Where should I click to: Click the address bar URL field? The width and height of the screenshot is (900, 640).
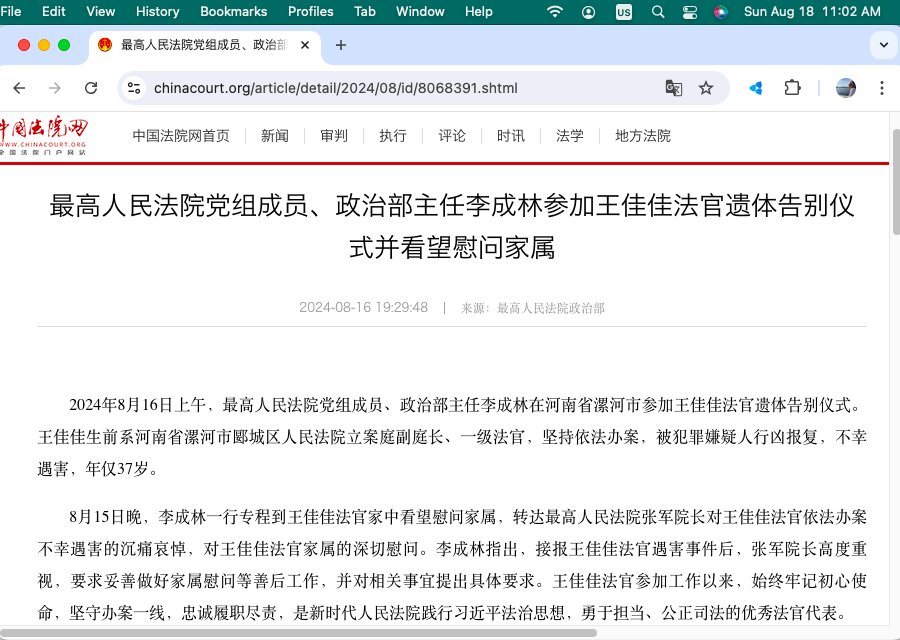coord(400,88)
